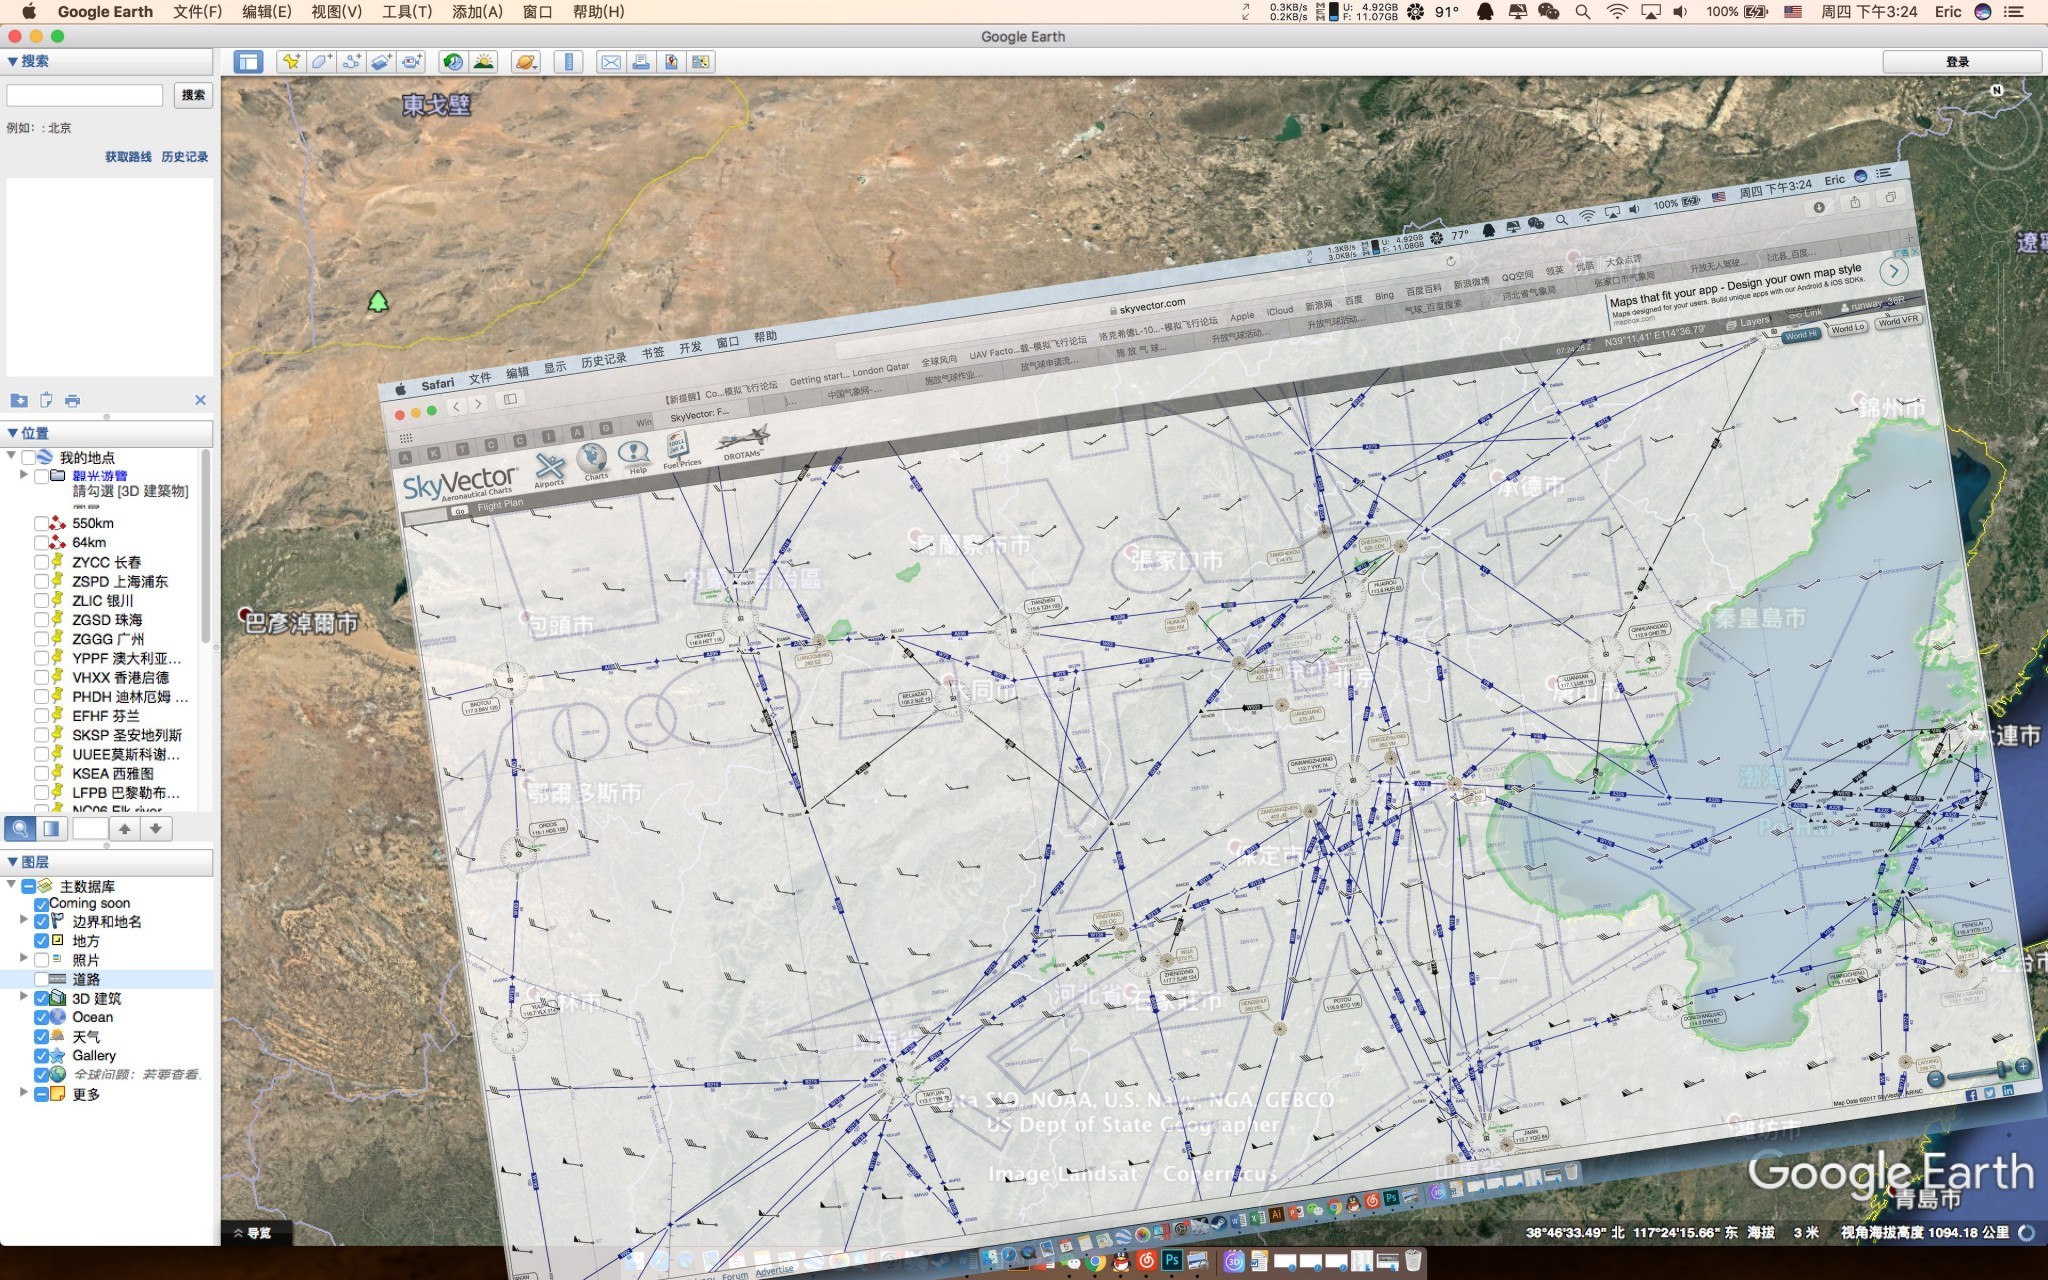The image size is (2048, 1280).
Task: Collapse the 图层 layers panel
Action: click(x=13, y=862)
